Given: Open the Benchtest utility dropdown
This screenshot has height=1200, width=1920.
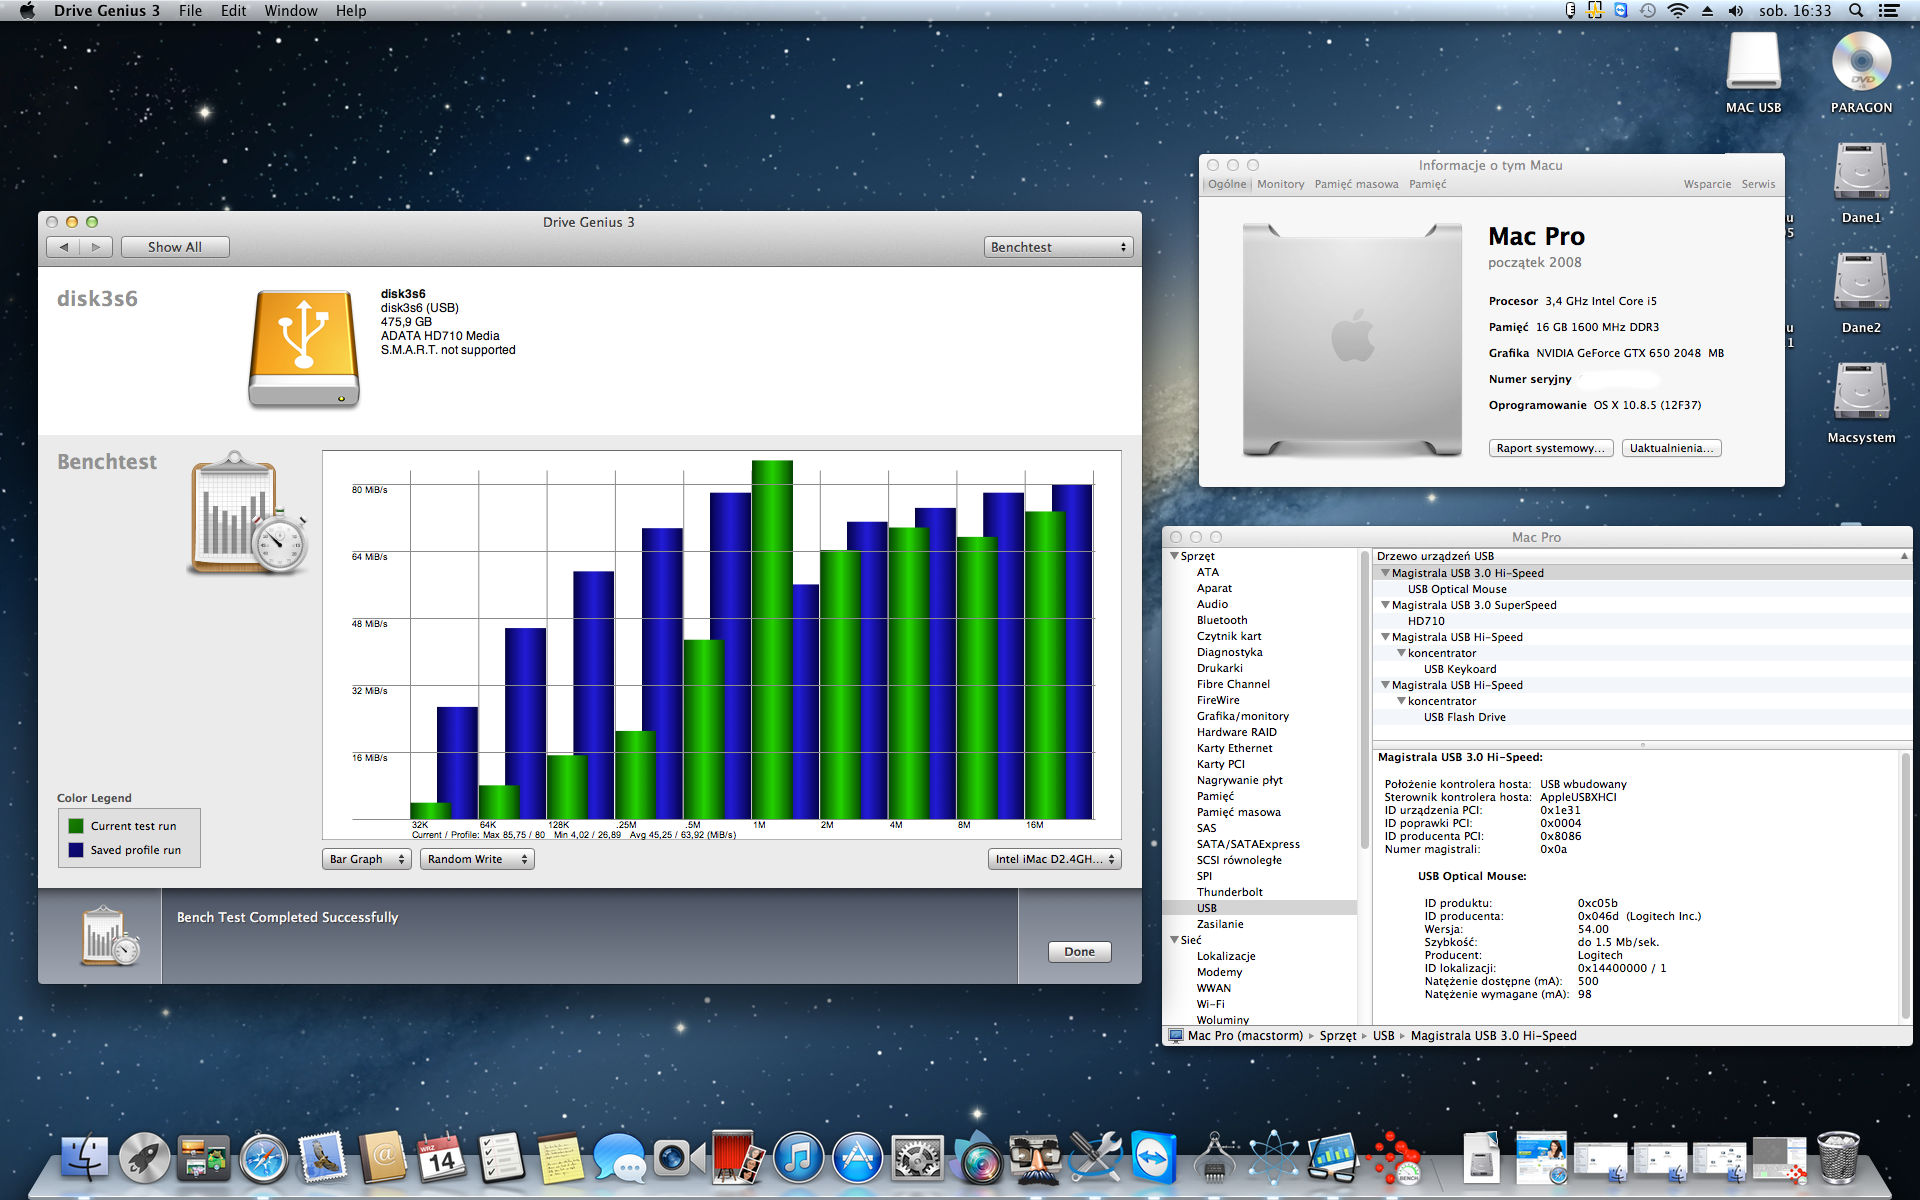Looking at the screenshot, I should pos(1058,247).
